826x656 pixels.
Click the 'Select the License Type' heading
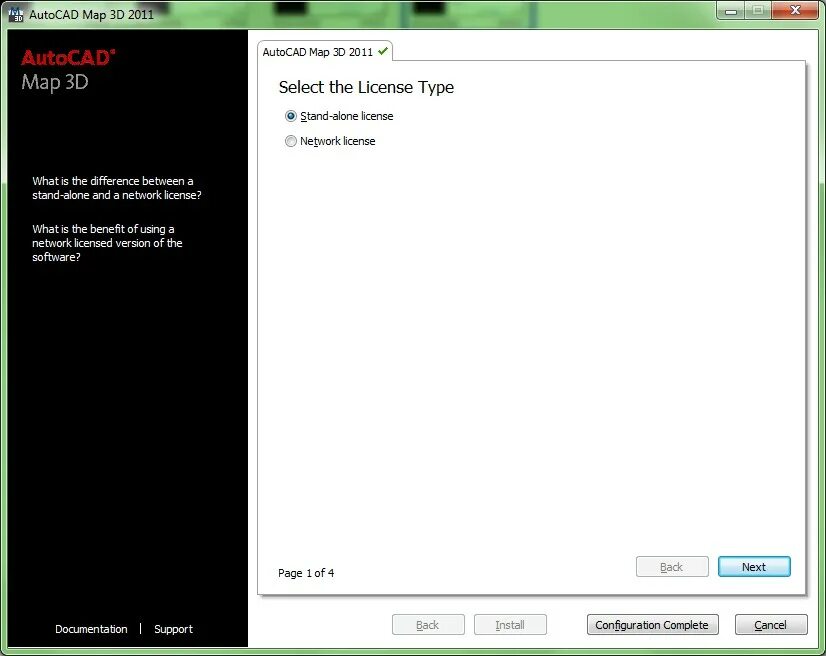pyautogui.click(x=366, y=87)
